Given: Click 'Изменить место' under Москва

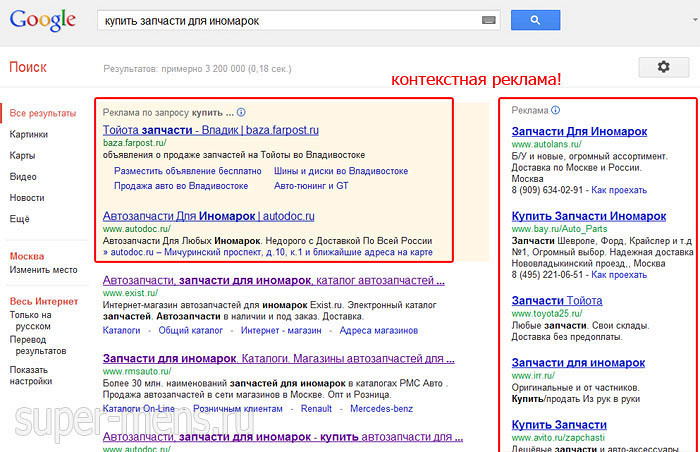Looking at the screenshot, I should point(43,270).
